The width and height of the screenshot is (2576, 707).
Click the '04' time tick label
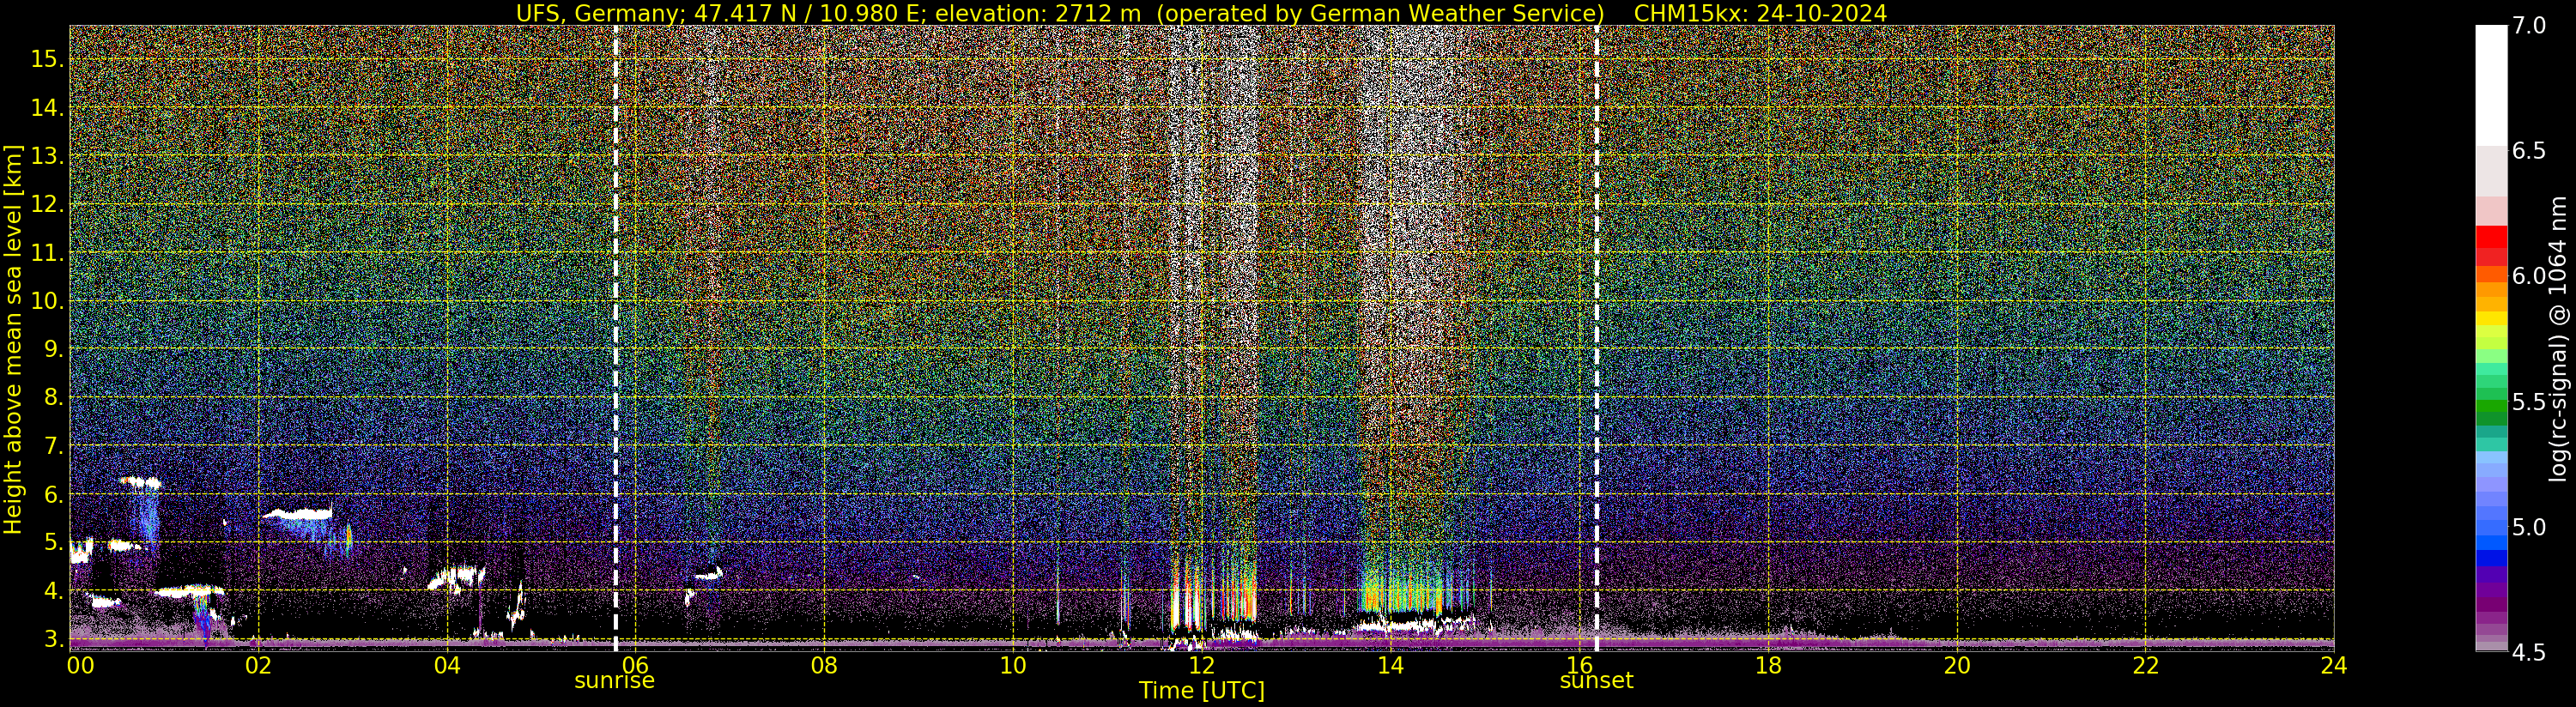coord(447,665)
